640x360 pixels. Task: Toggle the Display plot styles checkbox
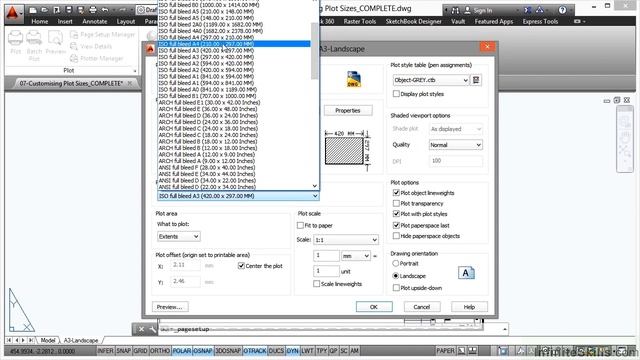point(396,94)
